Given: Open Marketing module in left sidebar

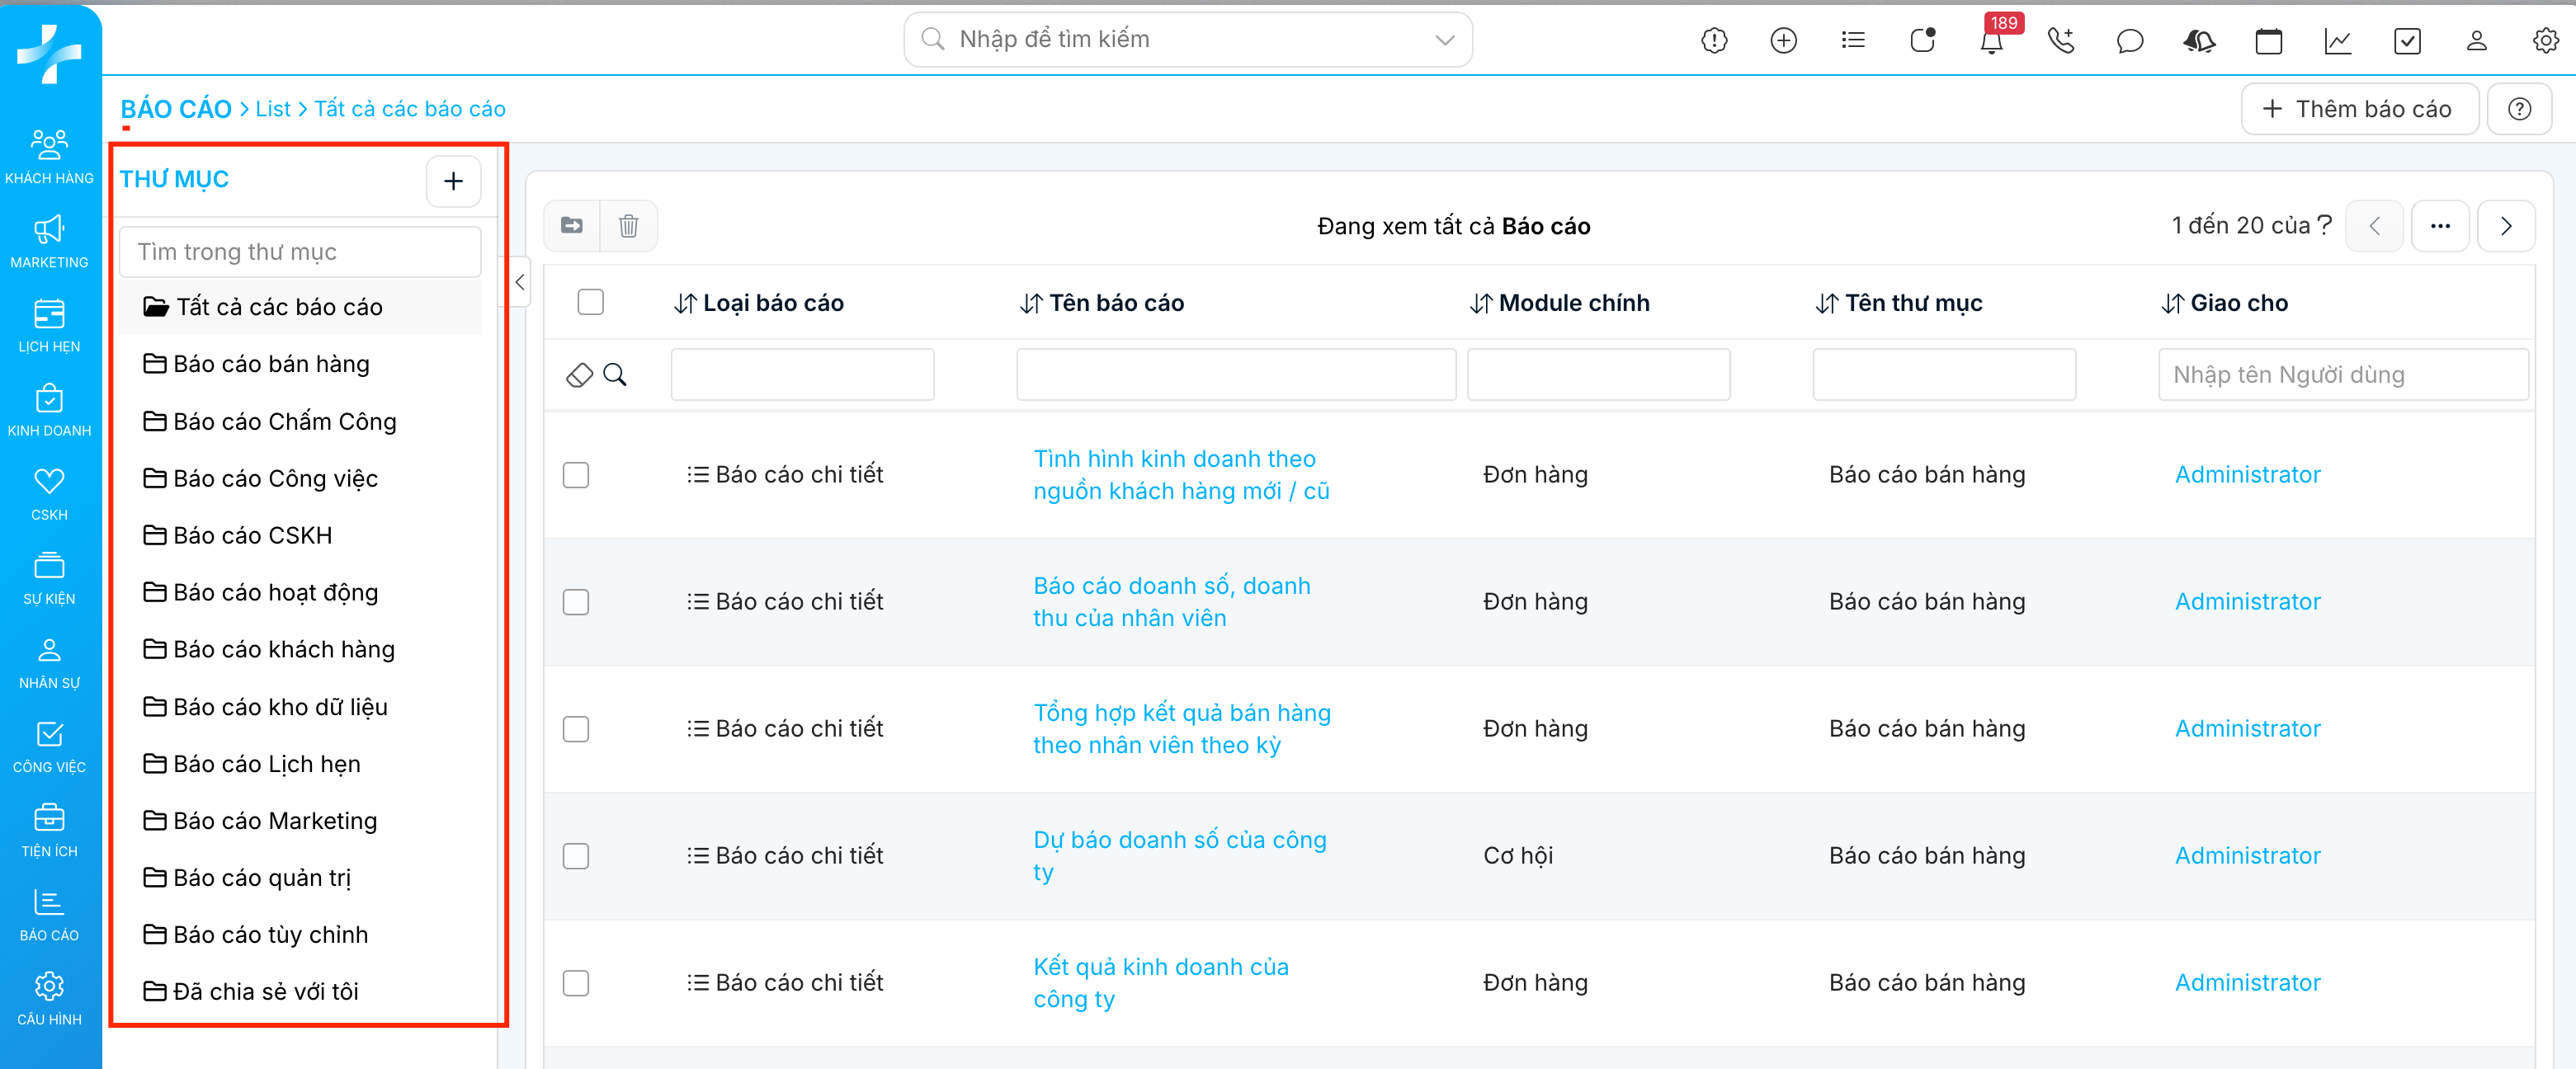Looking at the screenshot, I should pos(49,242).
